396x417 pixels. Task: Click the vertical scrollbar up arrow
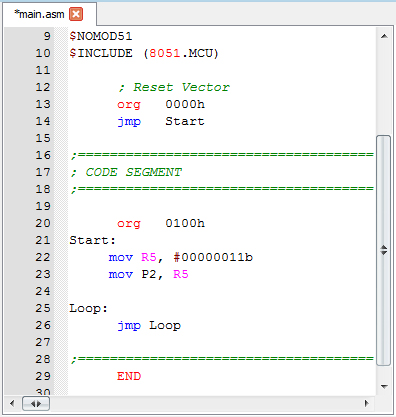click(384, 36)
